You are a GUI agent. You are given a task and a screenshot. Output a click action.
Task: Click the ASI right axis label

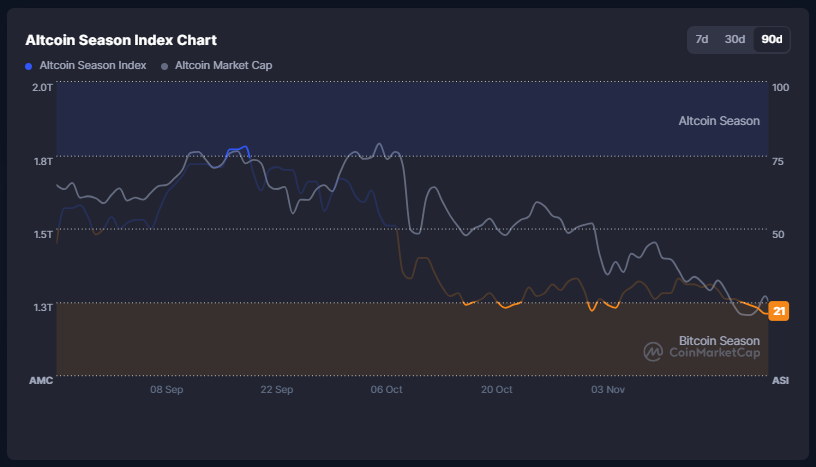[x=780, y=380]
